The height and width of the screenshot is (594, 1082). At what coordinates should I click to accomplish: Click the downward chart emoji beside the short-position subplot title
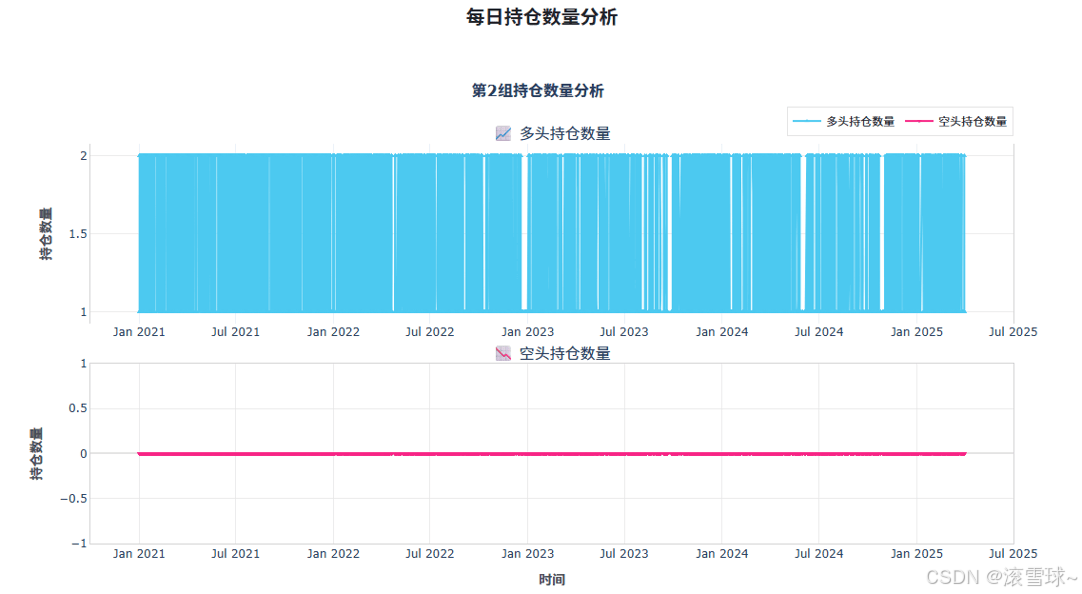pyautogui.click(x=504, y=354)
